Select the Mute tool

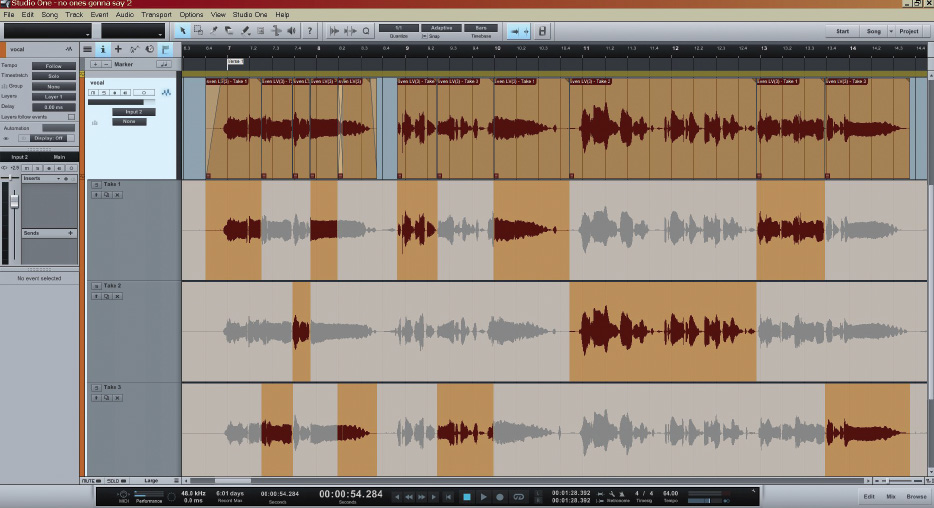coord(260,31)
